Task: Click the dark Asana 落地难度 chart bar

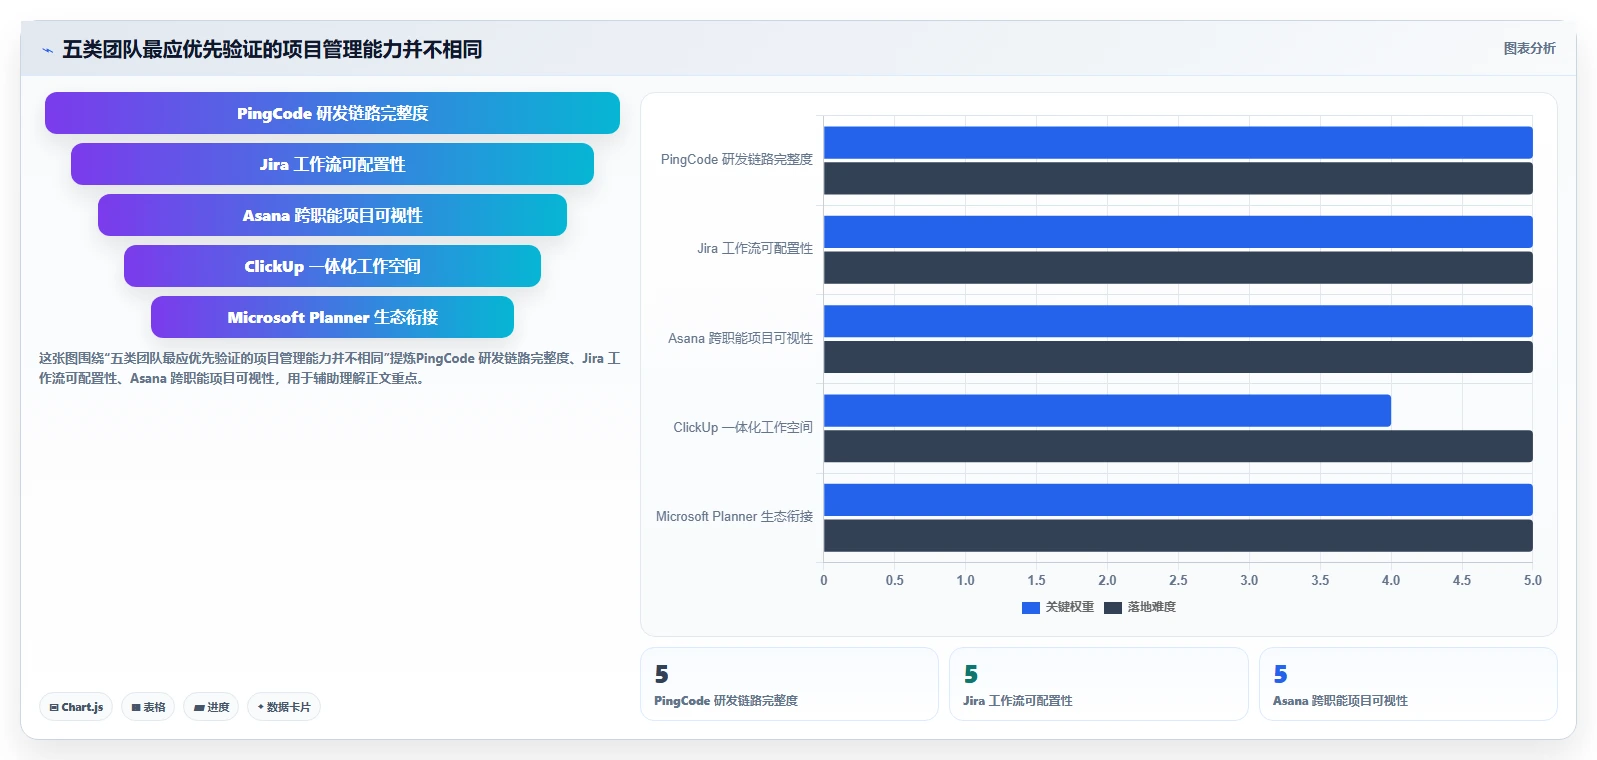Action: pos(1178,357)
